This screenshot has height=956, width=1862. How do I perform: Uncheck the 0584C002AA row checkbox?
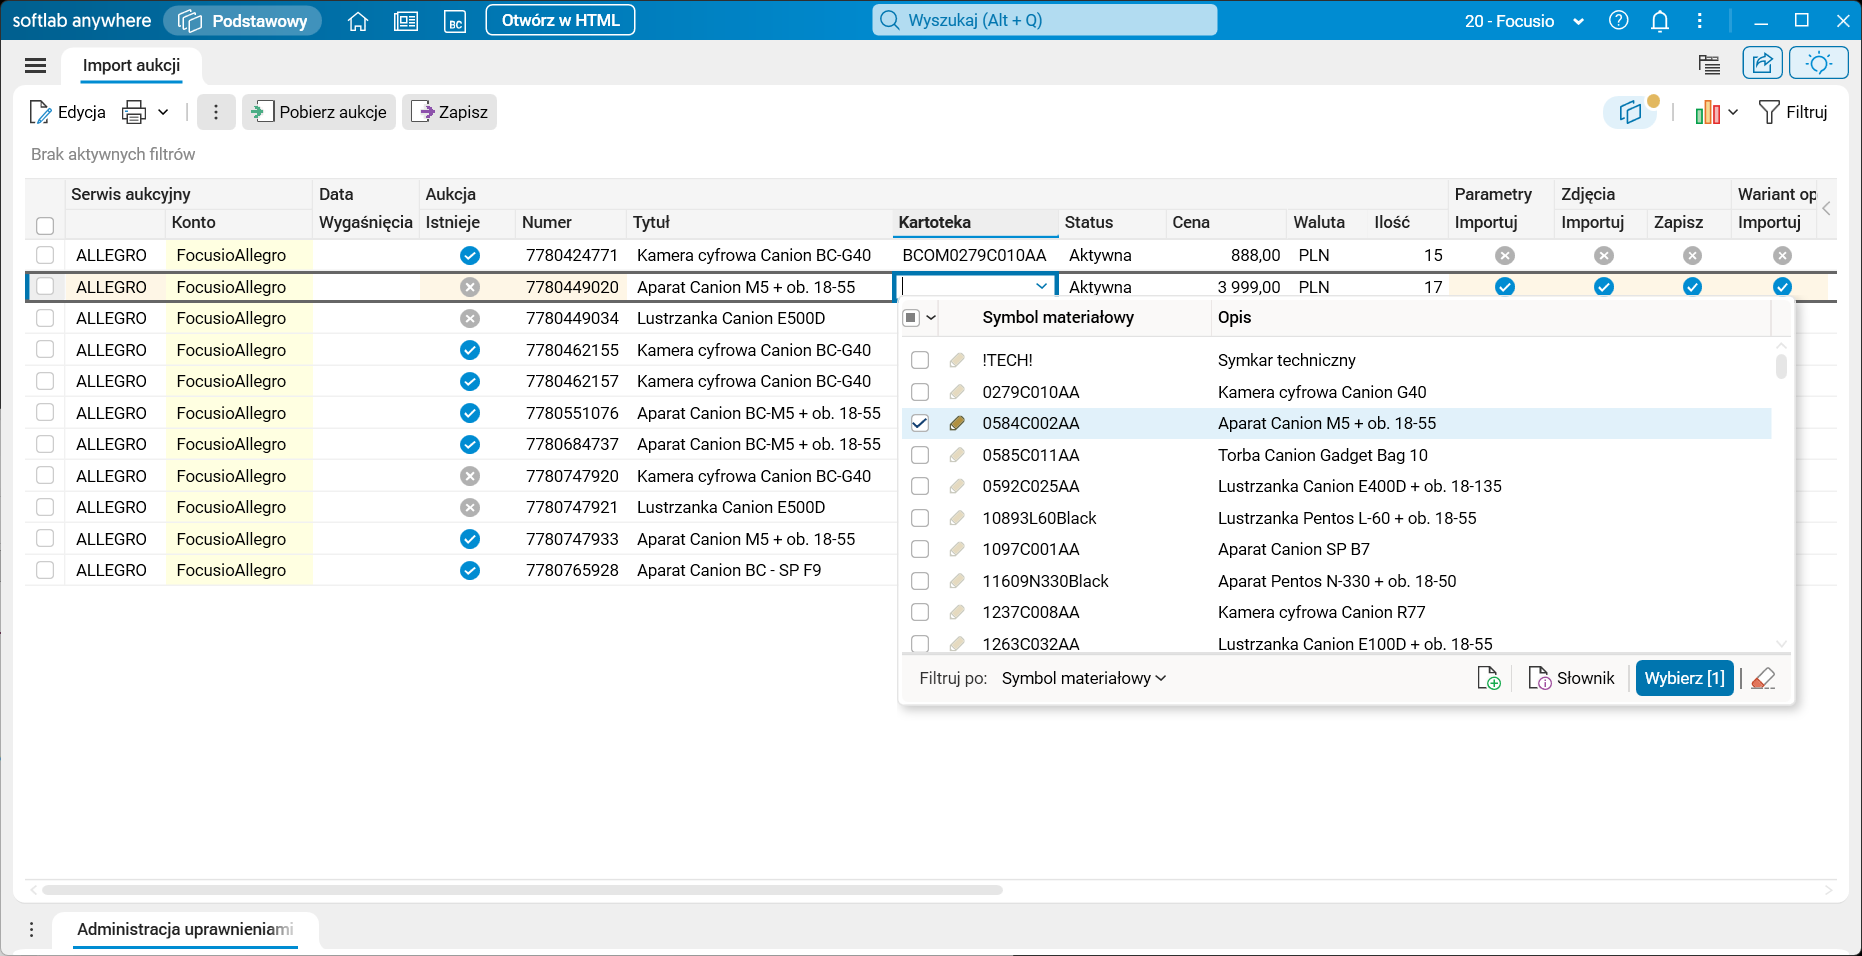[920, 423]
